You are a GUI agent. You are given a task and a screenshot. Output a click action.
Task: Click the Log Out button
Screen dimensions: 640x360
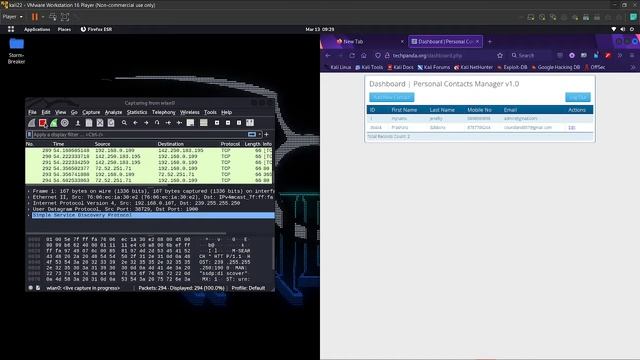(x=578, y=98)
